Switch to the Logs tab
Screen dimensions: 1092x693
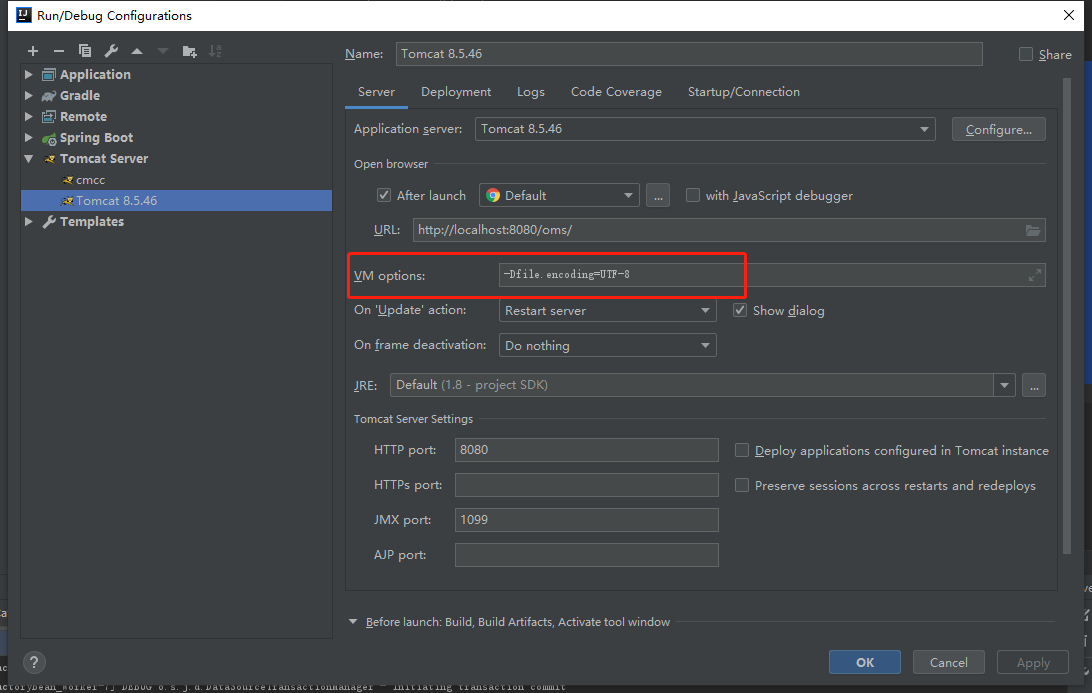click(531, 92)
